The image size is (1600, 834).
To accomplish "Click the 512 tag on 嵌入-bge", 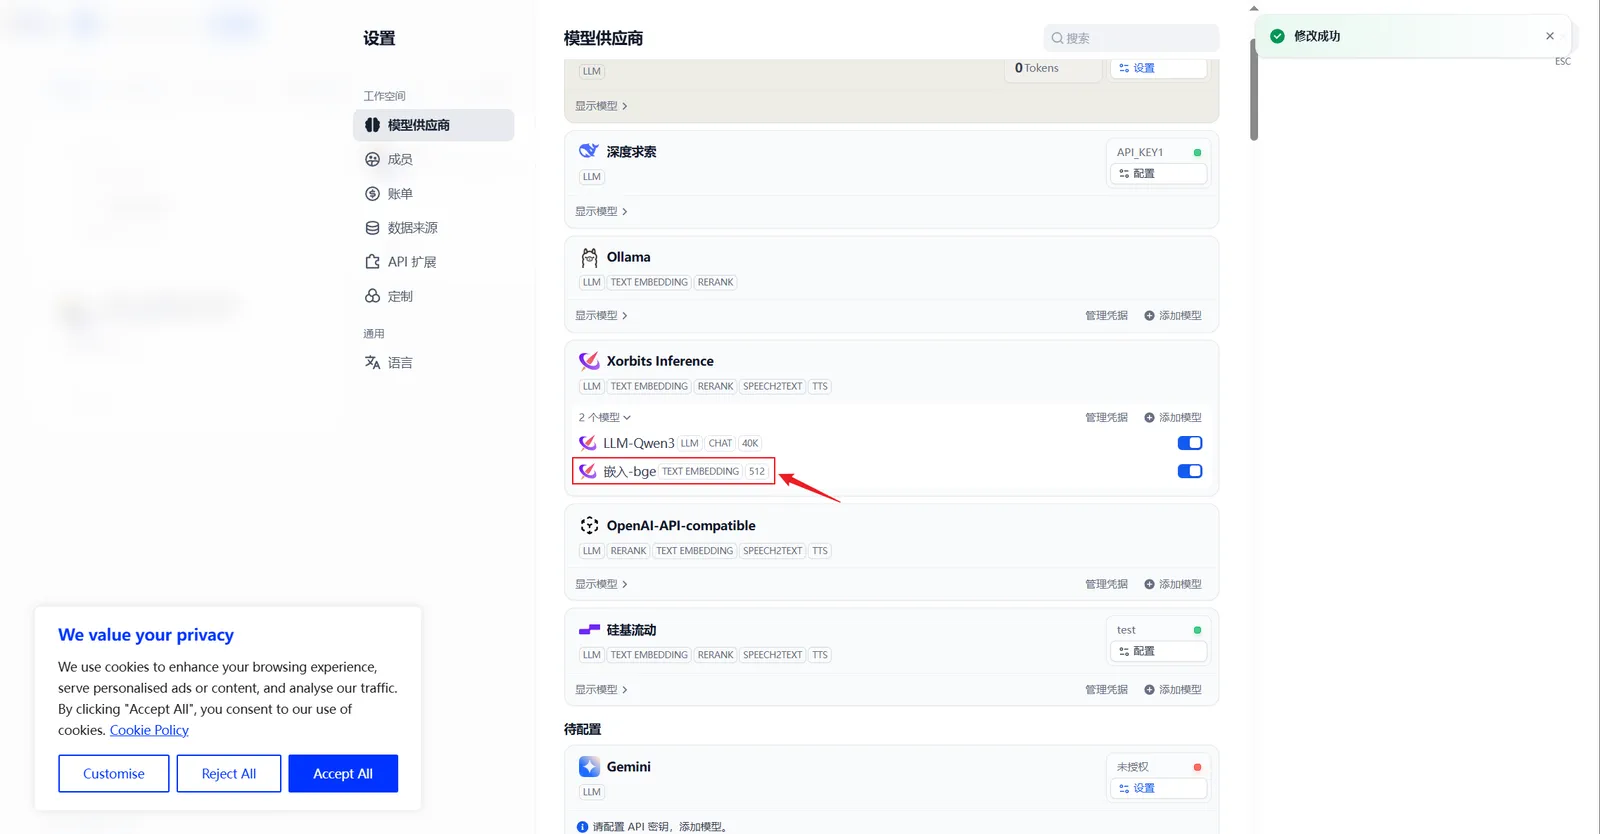I will [757, 471].
